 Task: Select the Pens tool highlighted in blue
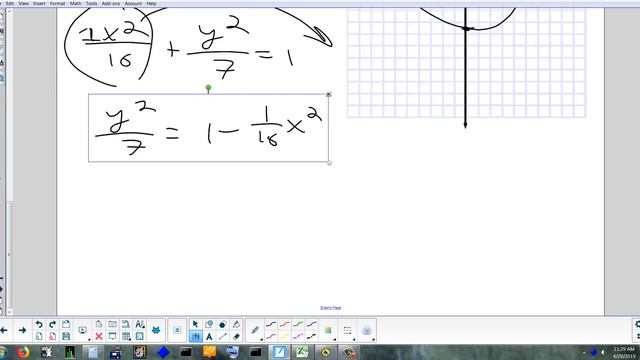pyautogui.click(x=196, y=336)
